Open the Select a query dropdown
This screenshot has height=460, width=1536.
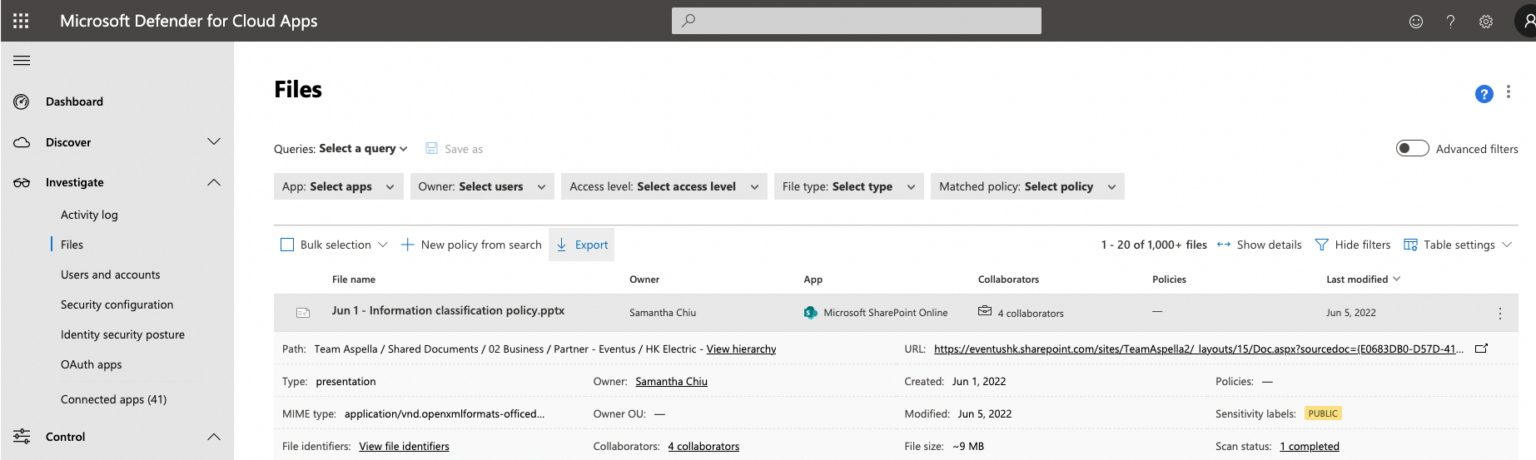[363, 149]
